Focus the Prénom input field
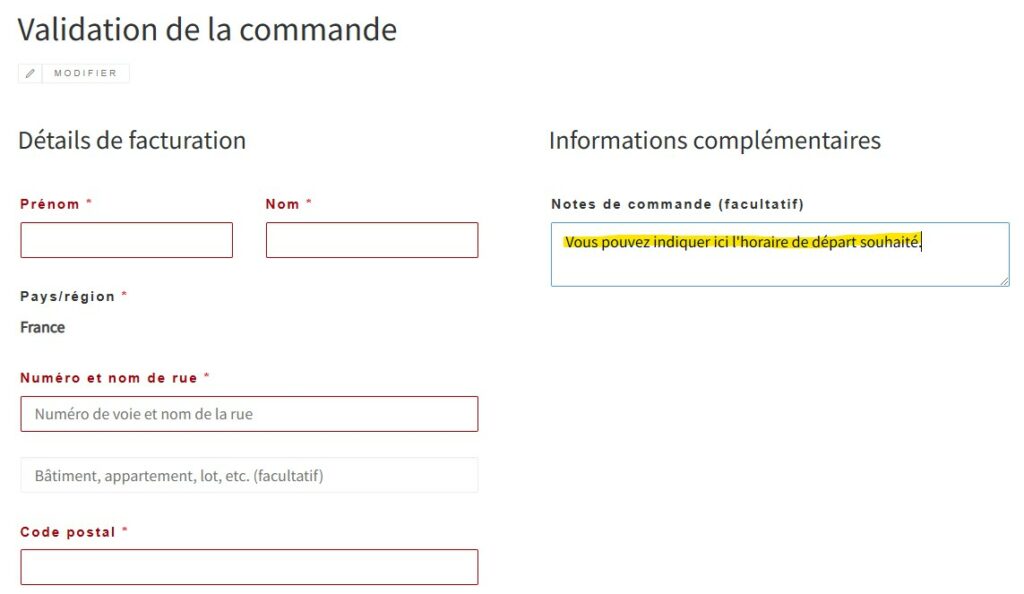Viewport: 1024px width, 594px height. 127,240
